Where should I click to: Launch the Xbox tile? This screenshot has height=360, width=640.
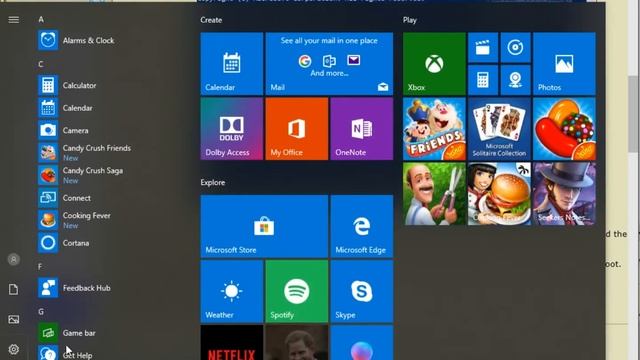[434, 64]
